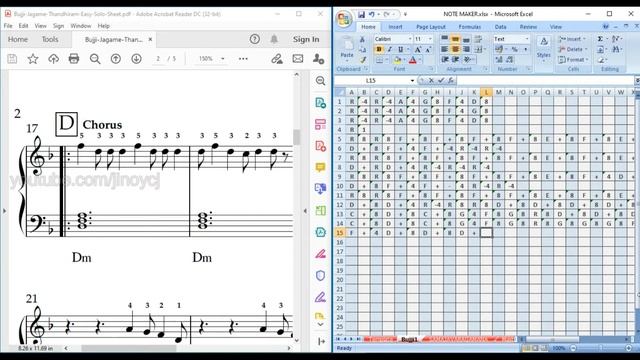Open the Export PDF tool in Acrobat sidebar
The height and width of the screenshot is (360, 640).
(x=320, y=102)
